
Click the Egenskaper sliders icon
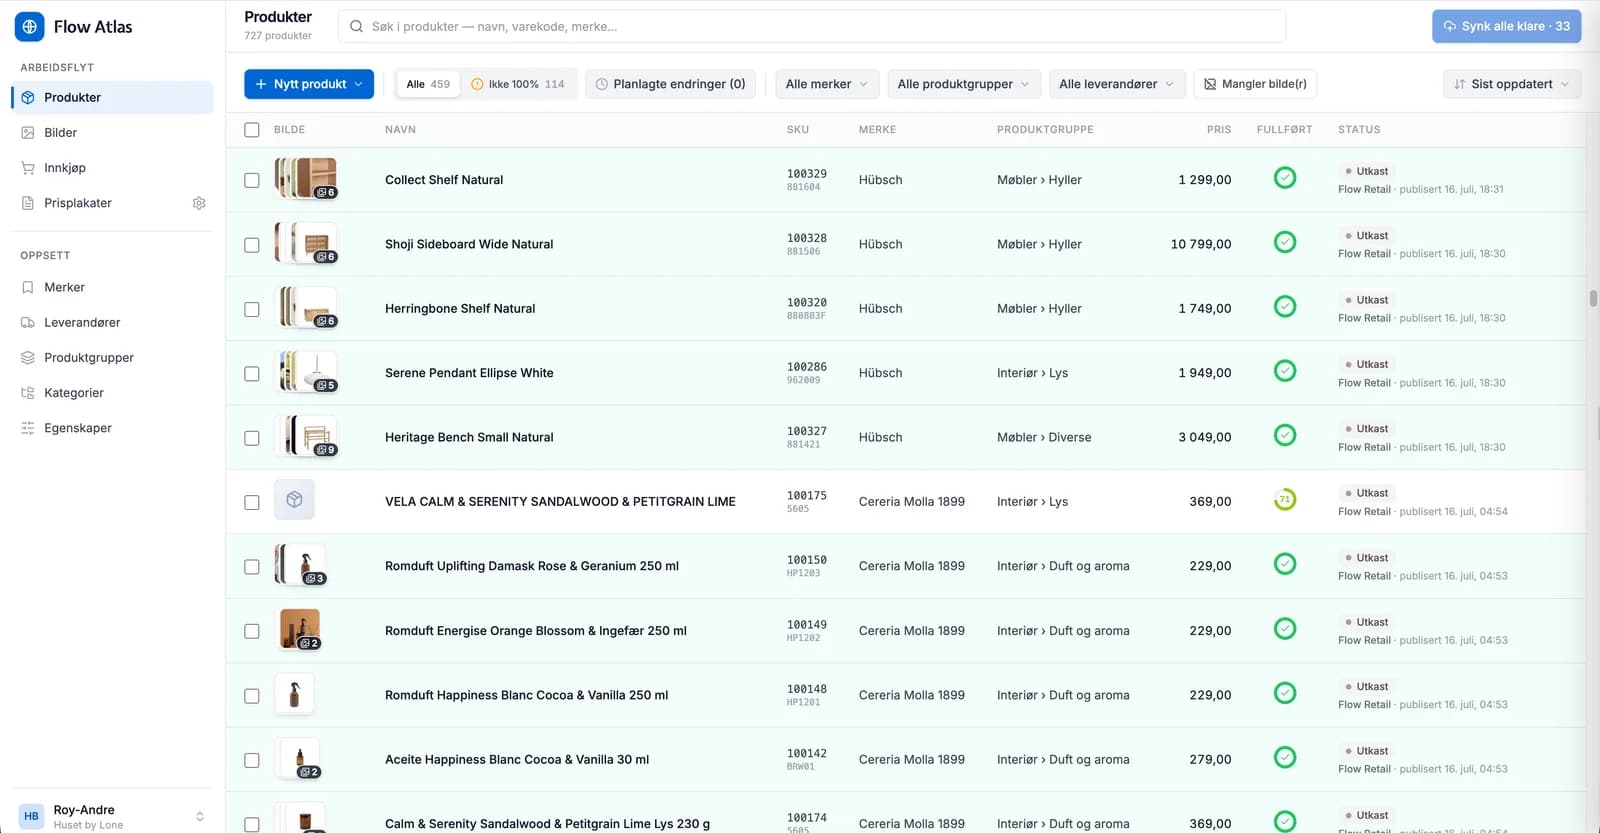click(28, 428)
